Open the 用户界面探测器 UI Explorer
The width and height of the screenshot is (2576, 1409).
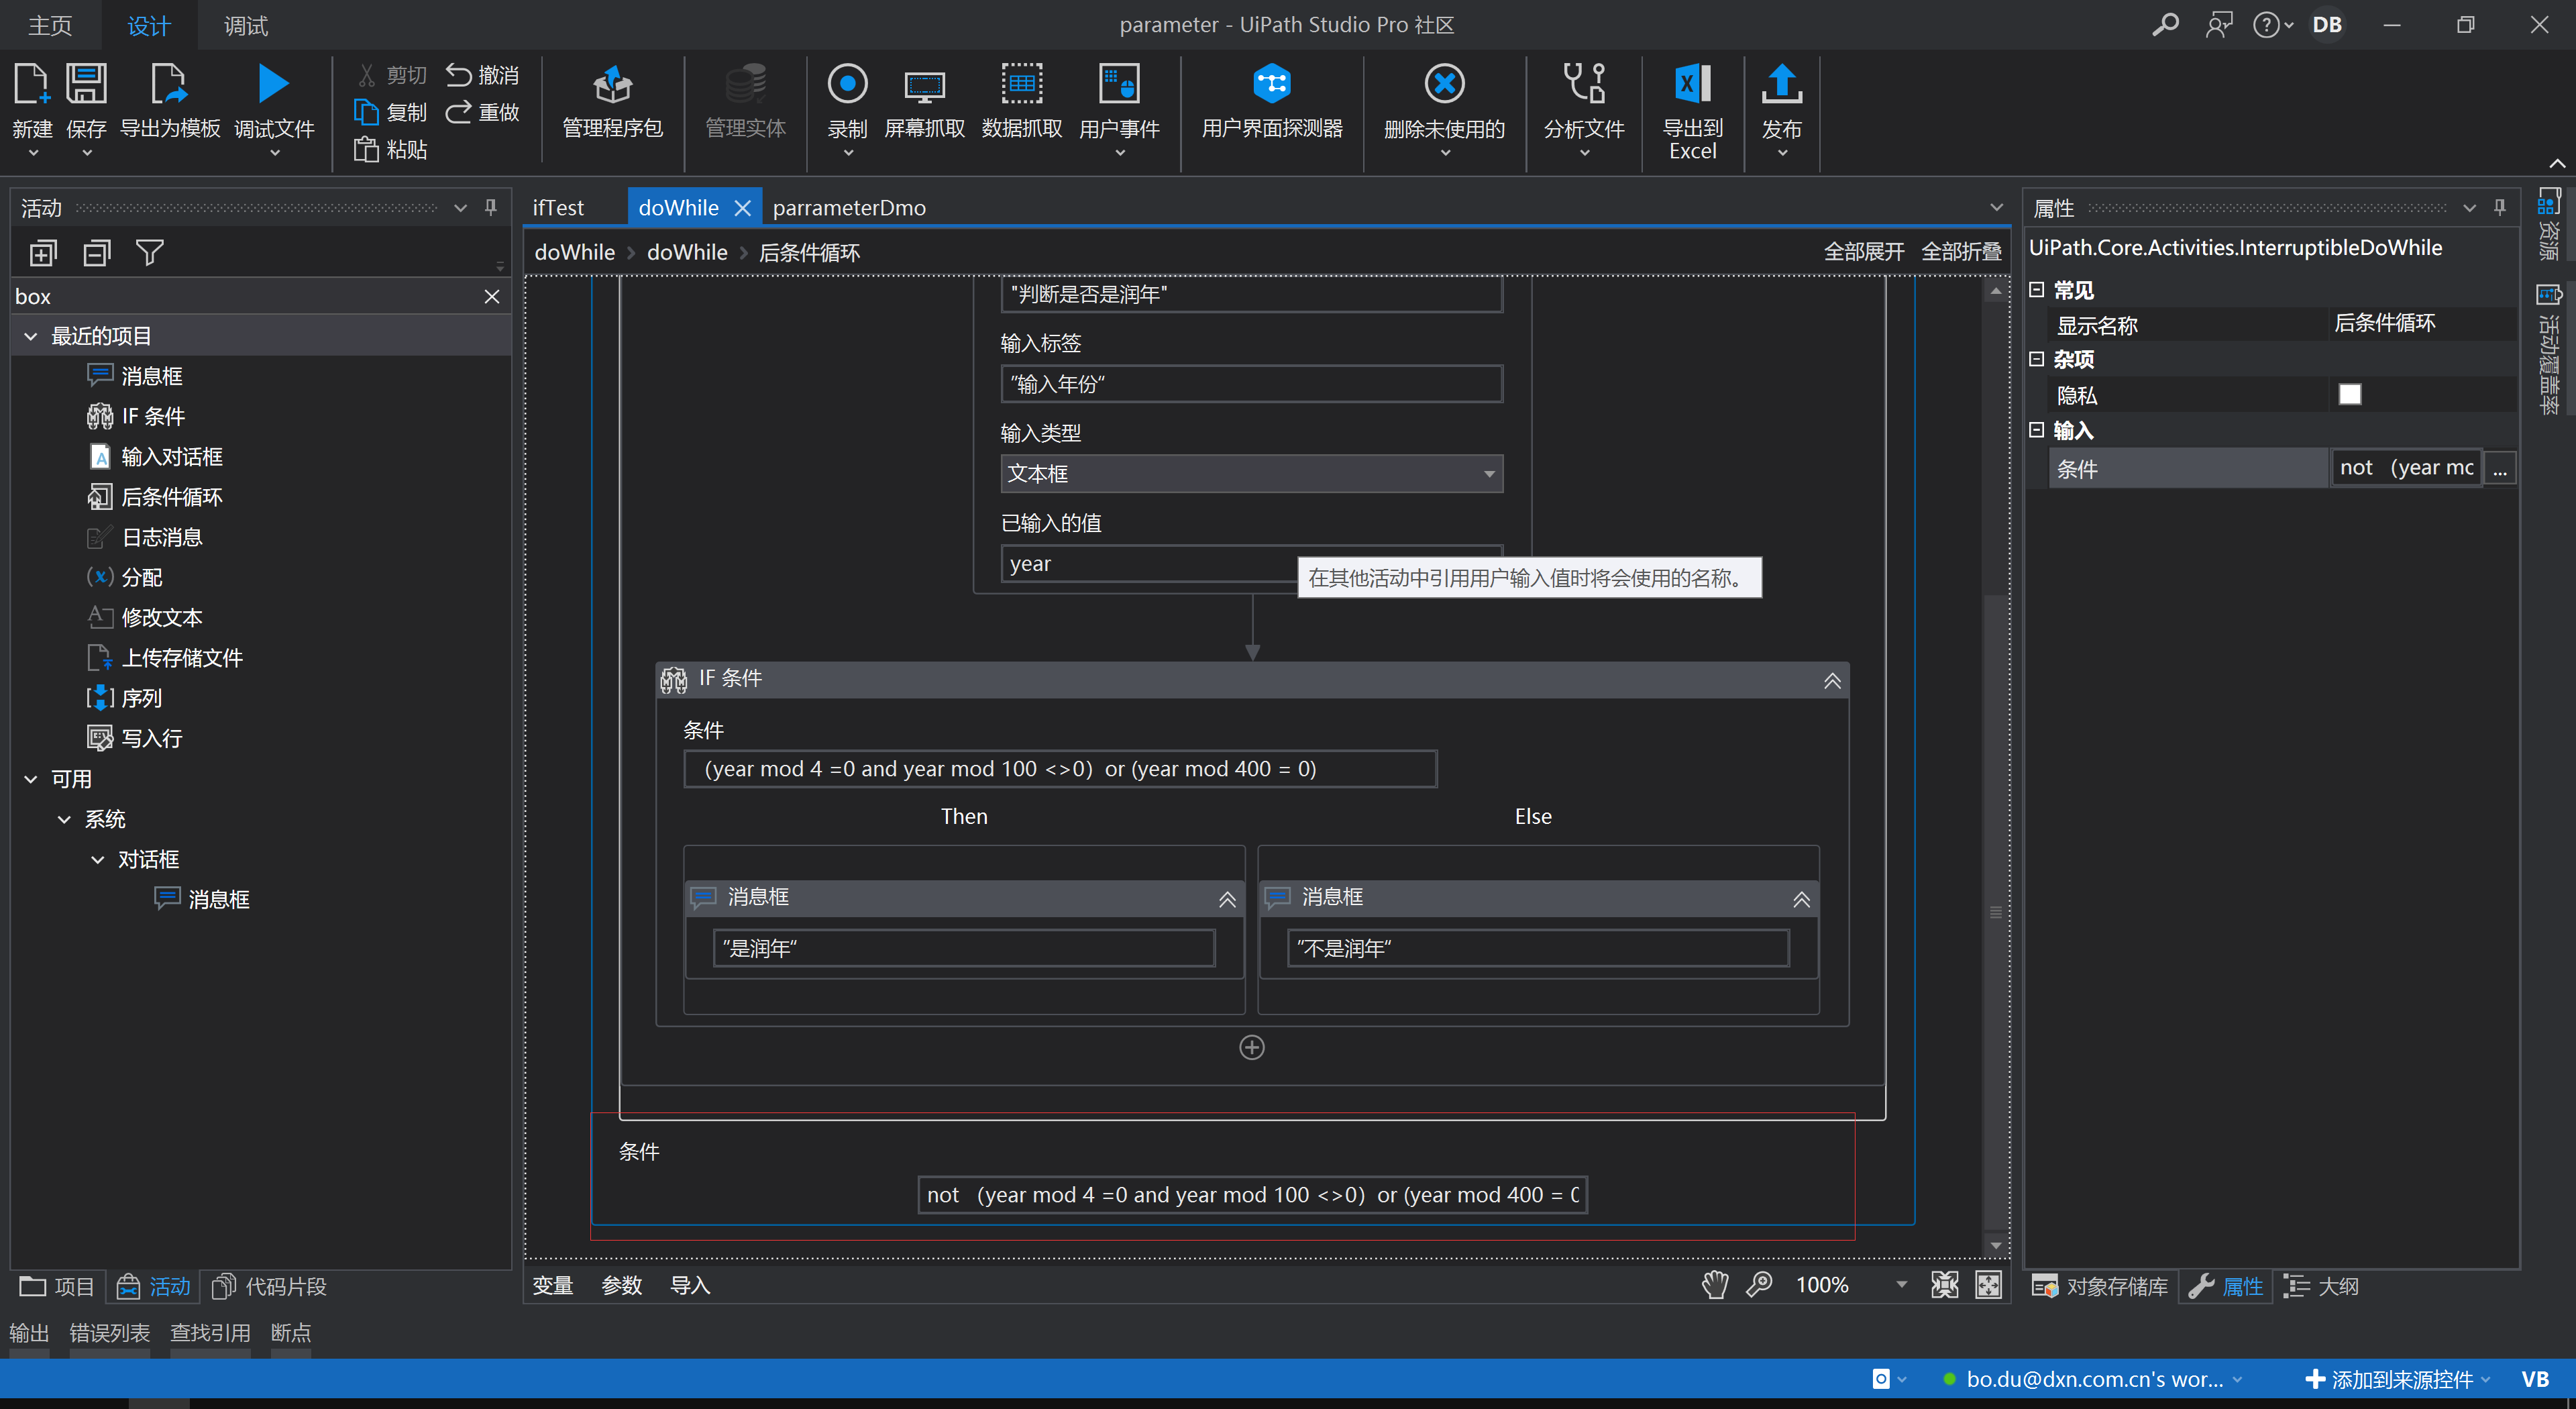tap(1271, 105)
